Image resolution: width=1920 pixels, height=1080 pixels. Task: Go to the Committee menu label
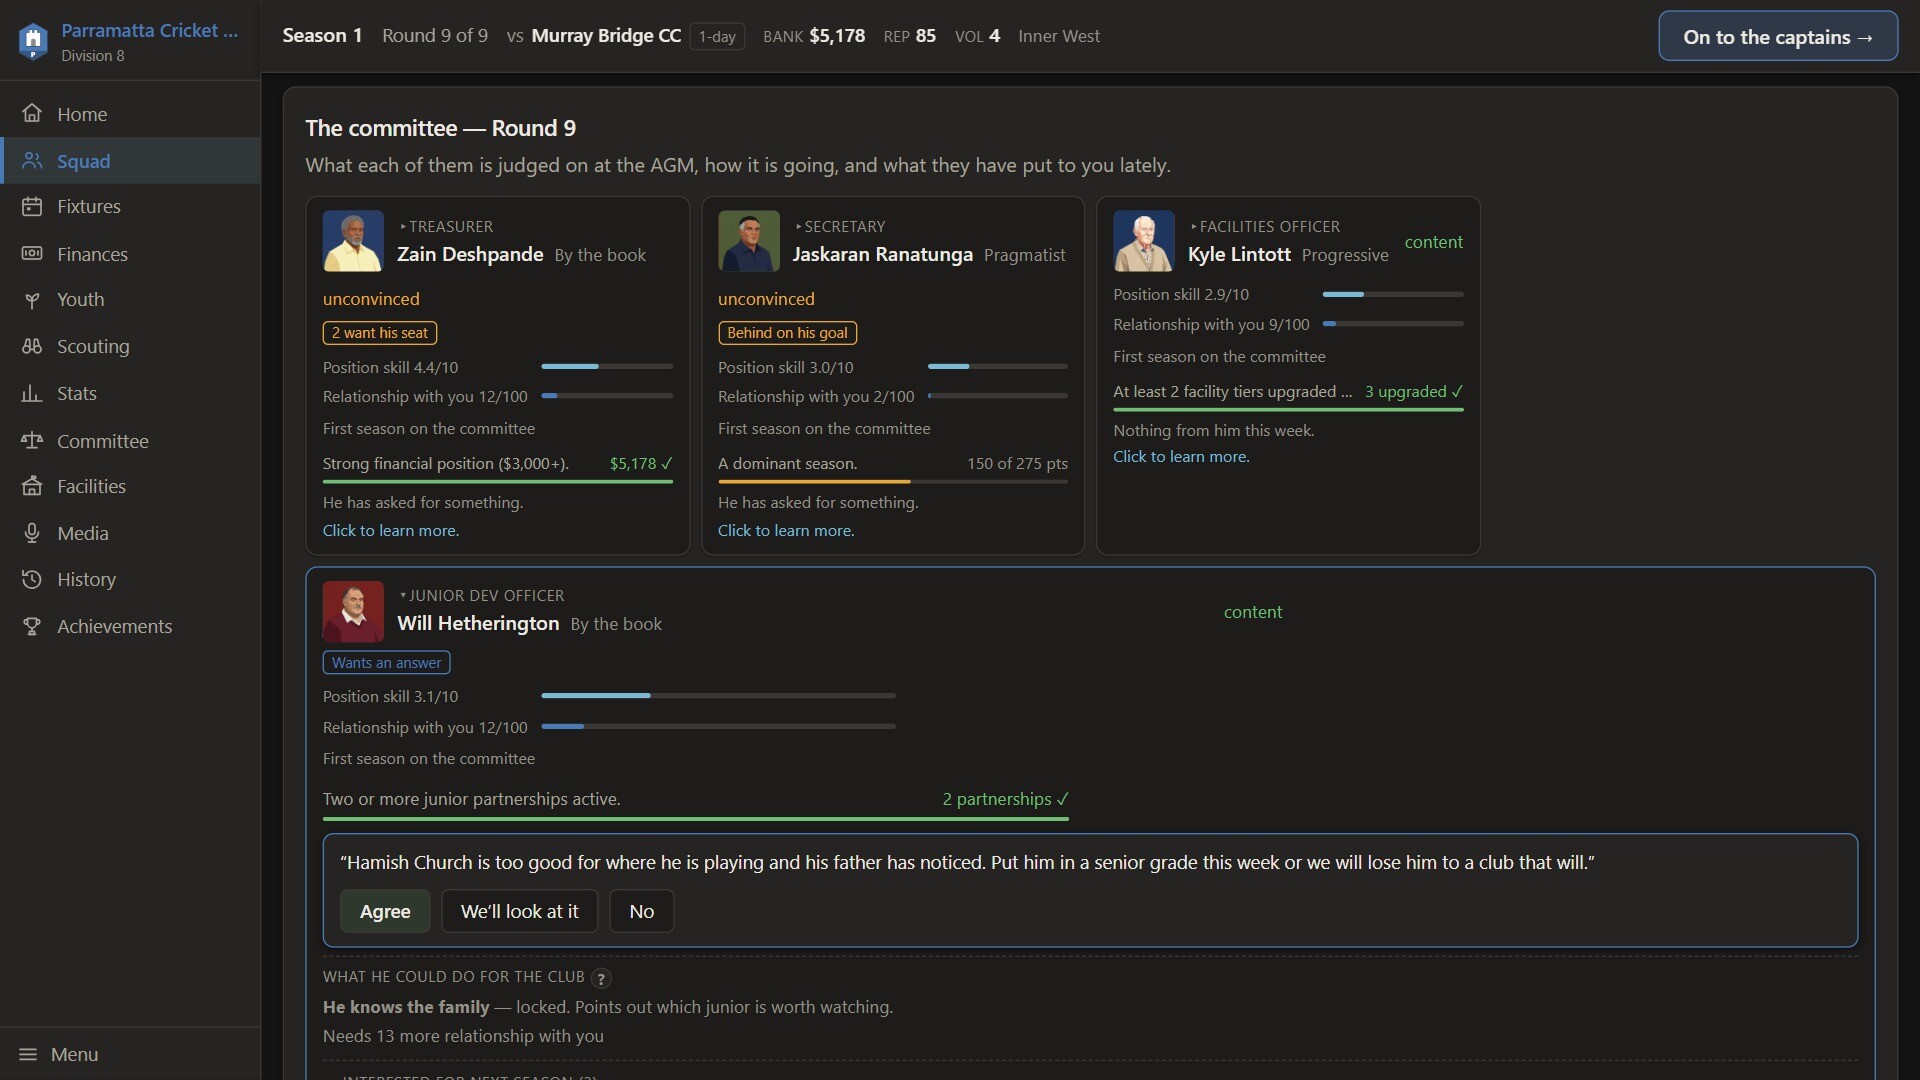(103, 441)
